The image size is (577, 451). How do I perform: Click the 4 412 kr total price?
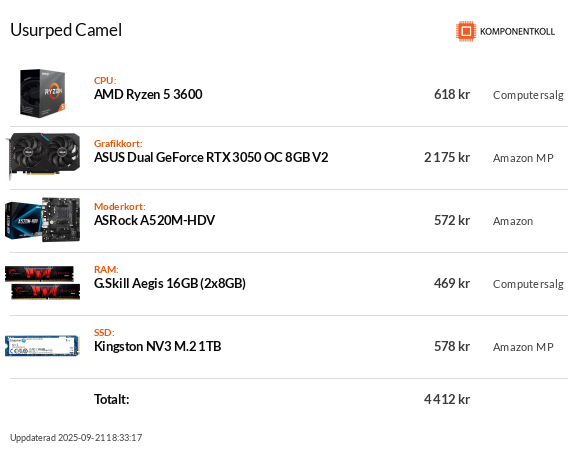pos(447,399)
